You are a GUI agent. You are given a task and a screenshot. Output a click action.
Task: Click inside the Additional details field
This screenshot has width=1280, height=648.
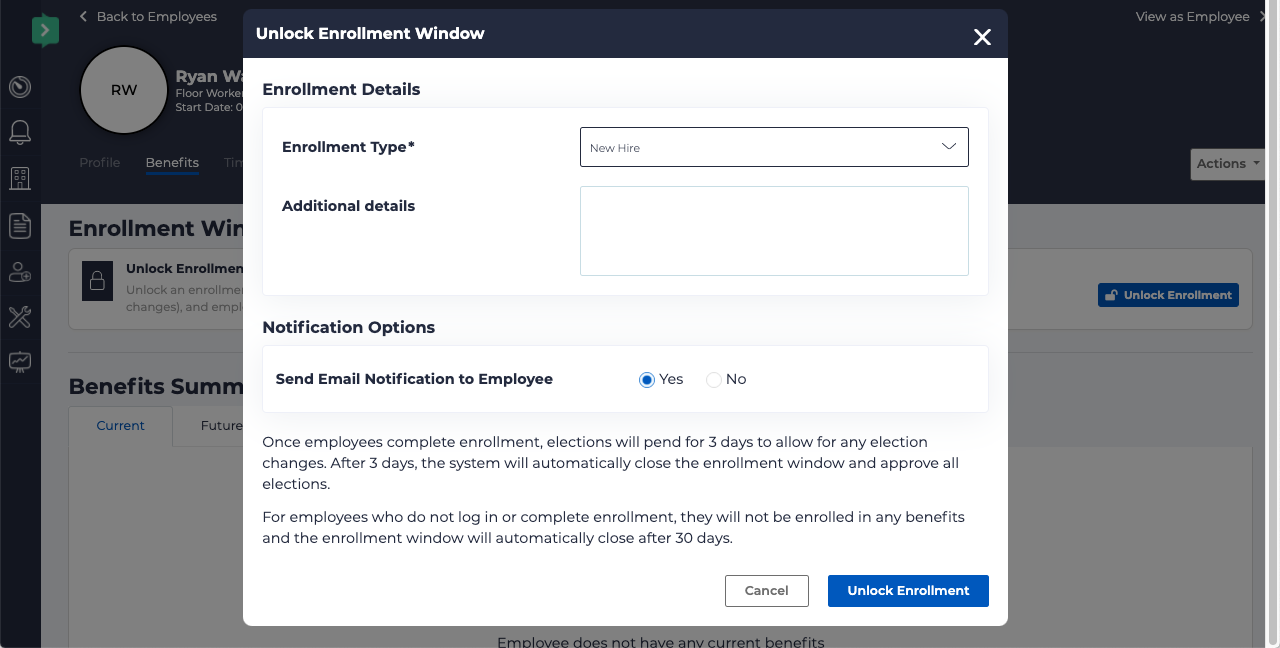[774, 231]
